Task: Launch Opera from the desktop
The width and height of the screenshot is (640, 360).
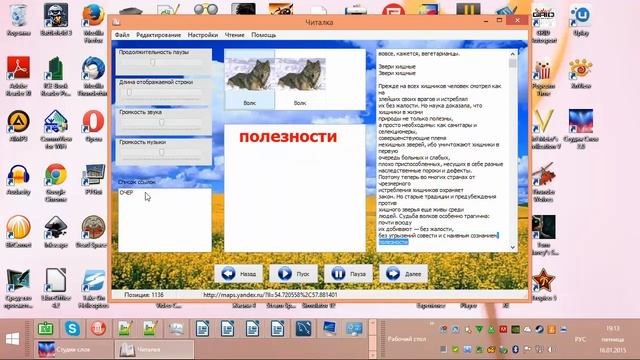Action: 93,126
